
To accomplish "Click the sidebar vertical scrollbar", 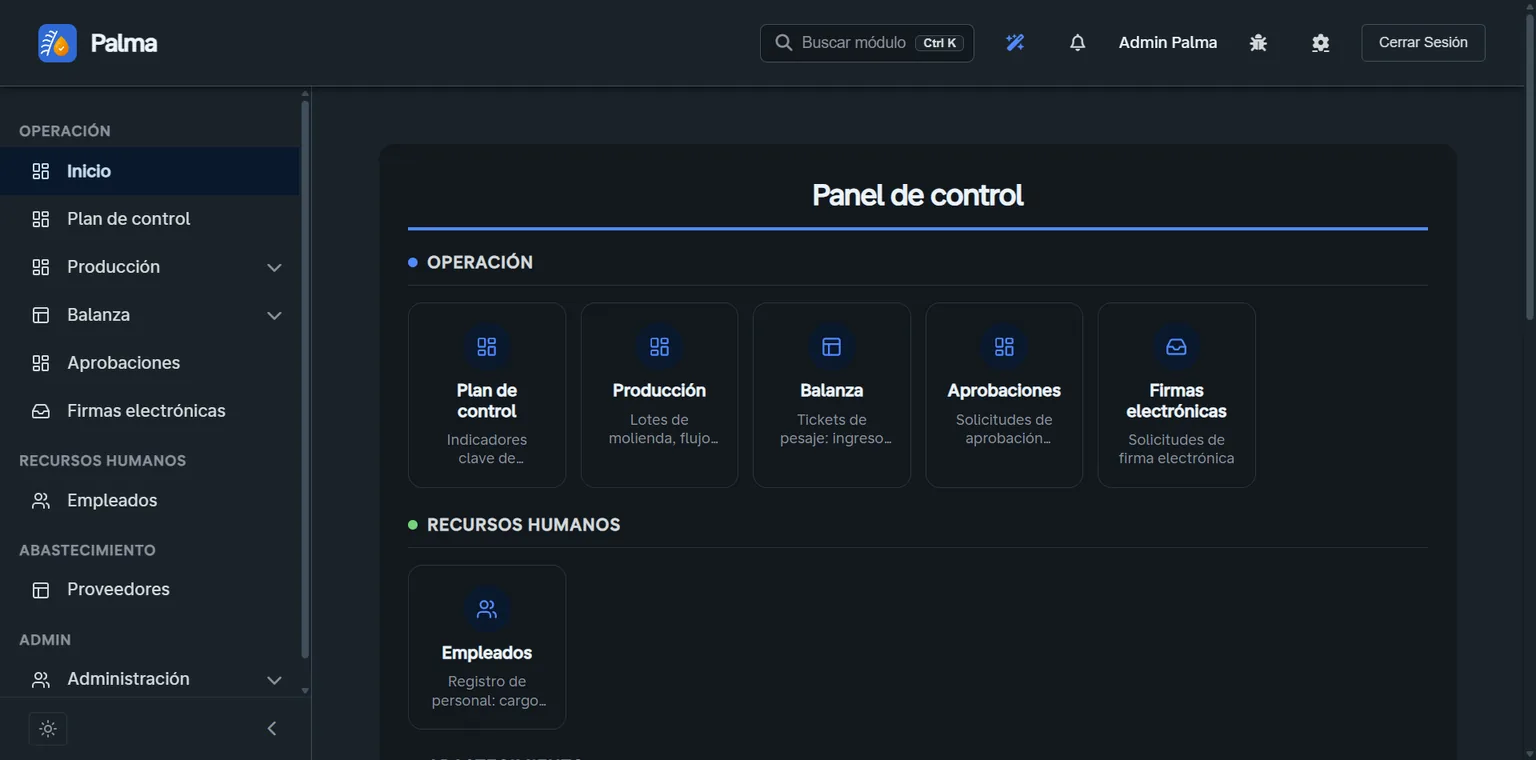I will point(305,380).
